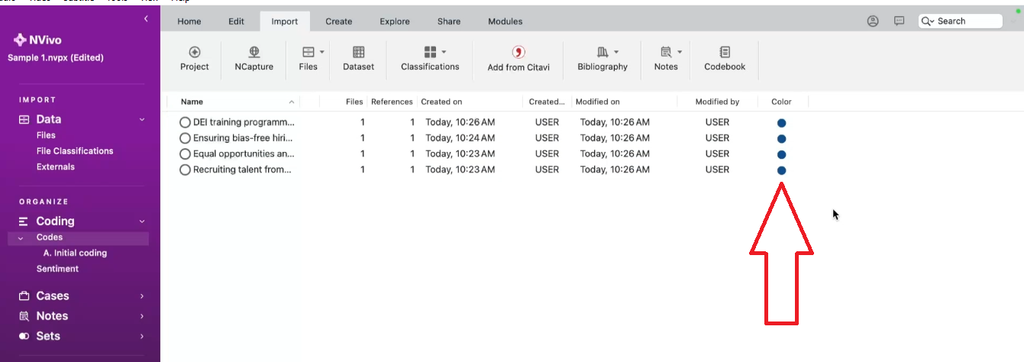Image resolution: width=1024 pixels, height=362 pixels.
Task: Import a Dataset via toolbar icon
Action: 359,52
